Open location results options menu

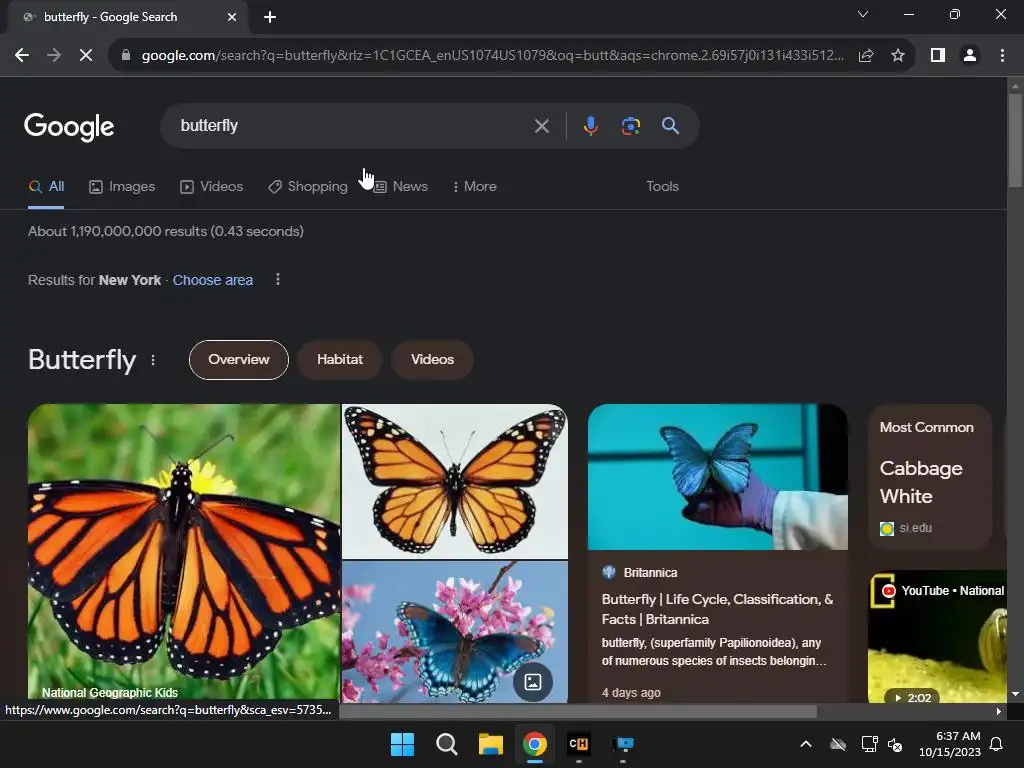coord(278,280)
